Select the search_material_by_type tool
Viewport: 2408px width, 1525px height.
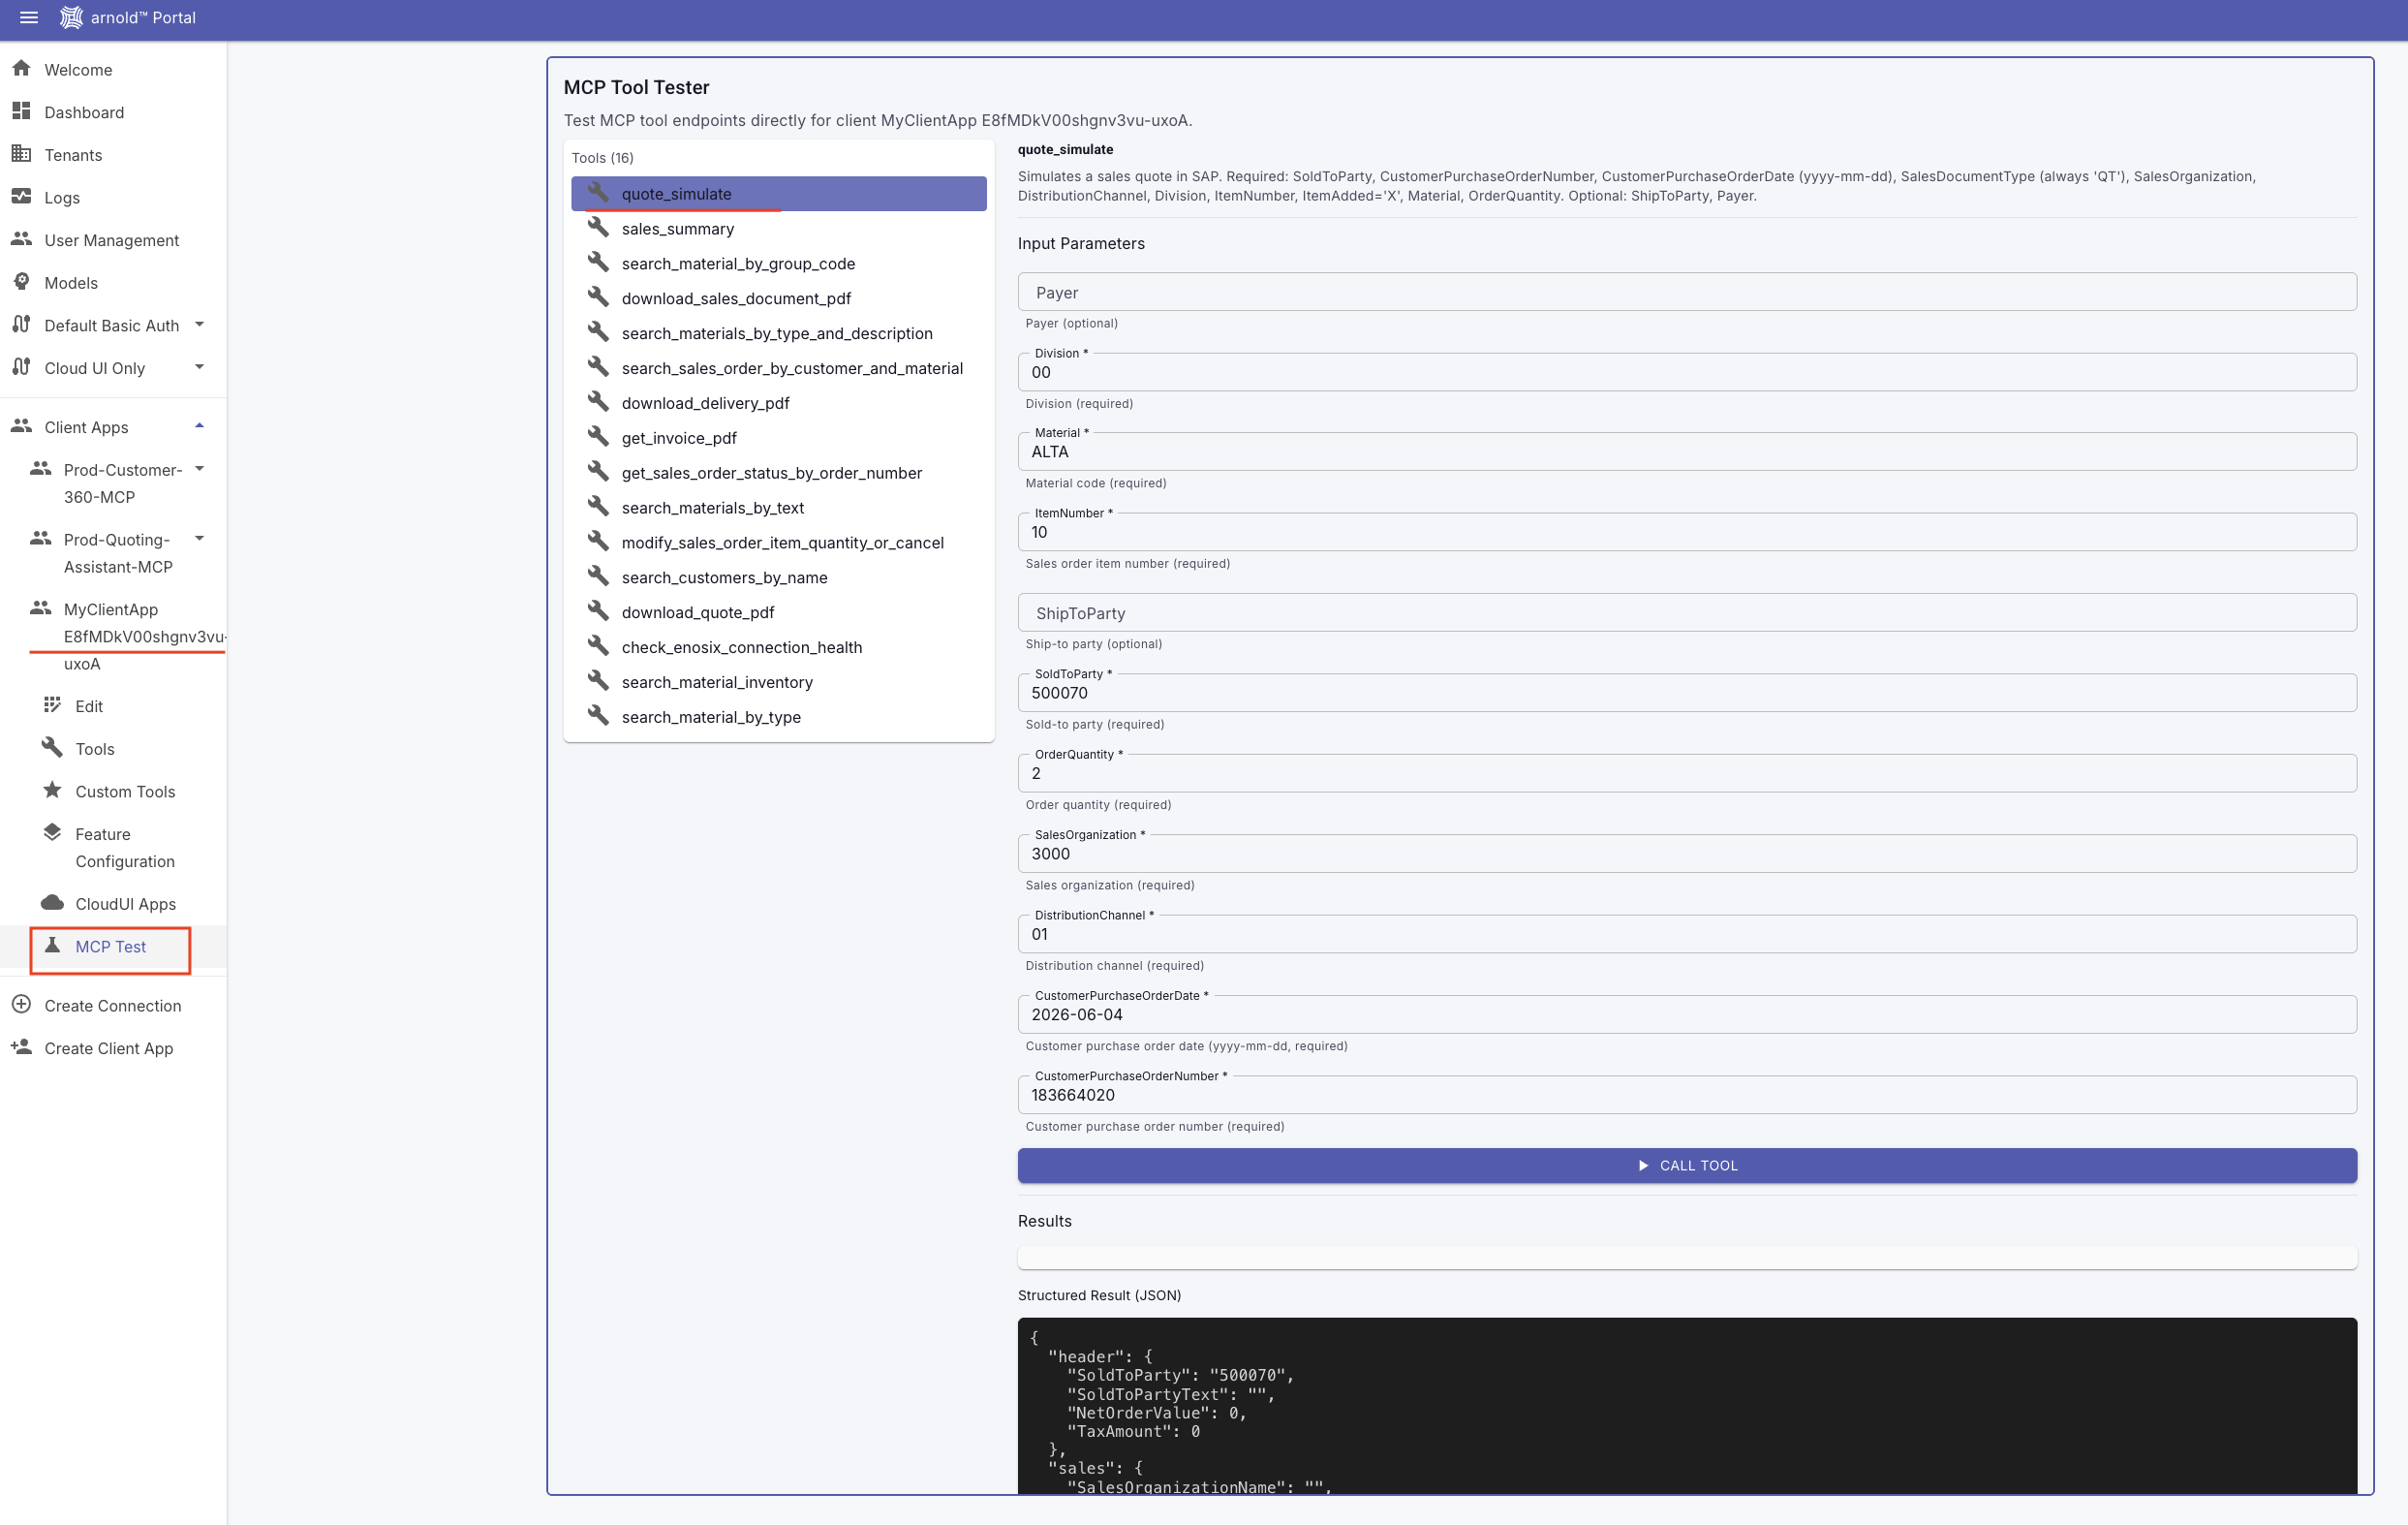tap(778, 717)
